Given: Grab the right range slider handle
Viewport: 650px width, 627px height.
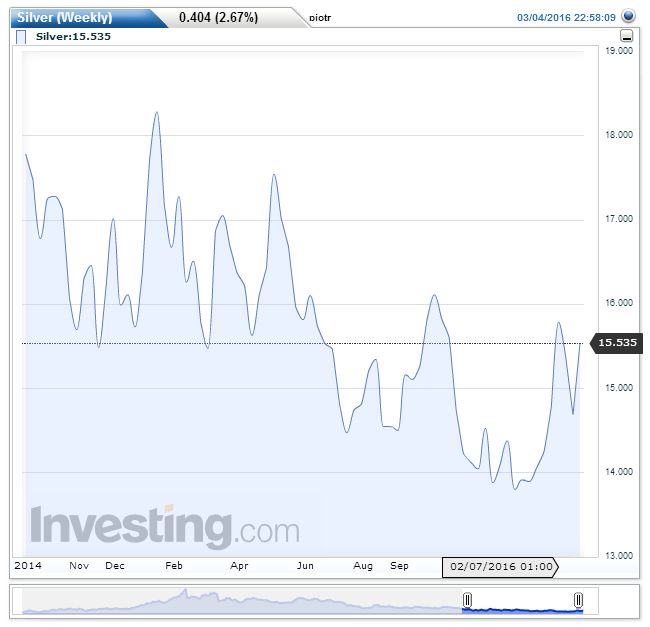Looking at the screenshot, I should tap(578, 600).
